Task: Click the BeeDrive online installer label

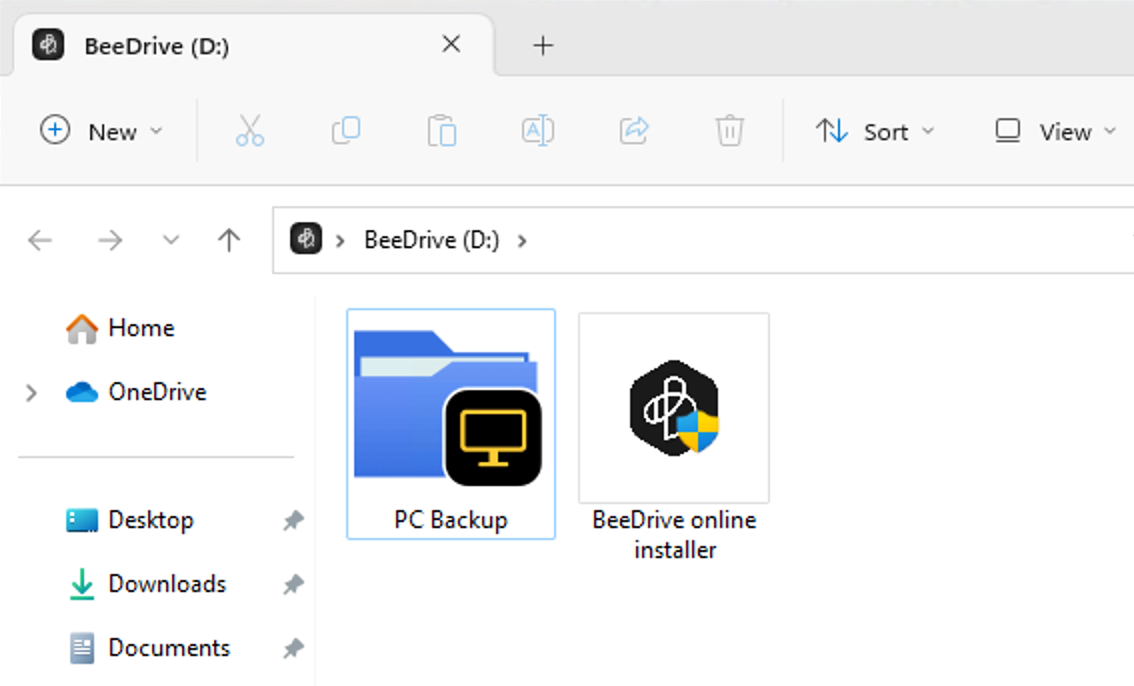Action: pos(674,535)
